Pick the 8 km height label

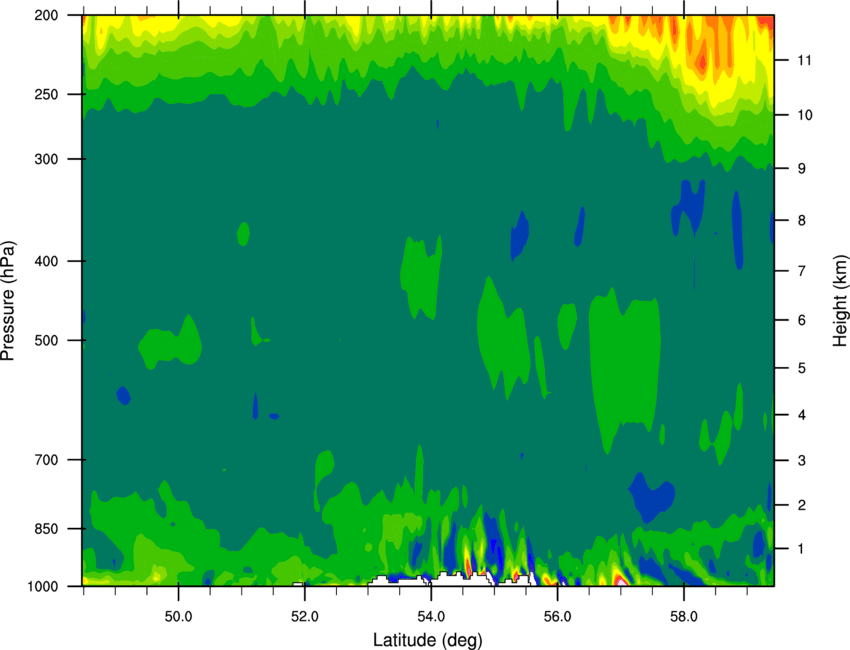coord(802,220)
